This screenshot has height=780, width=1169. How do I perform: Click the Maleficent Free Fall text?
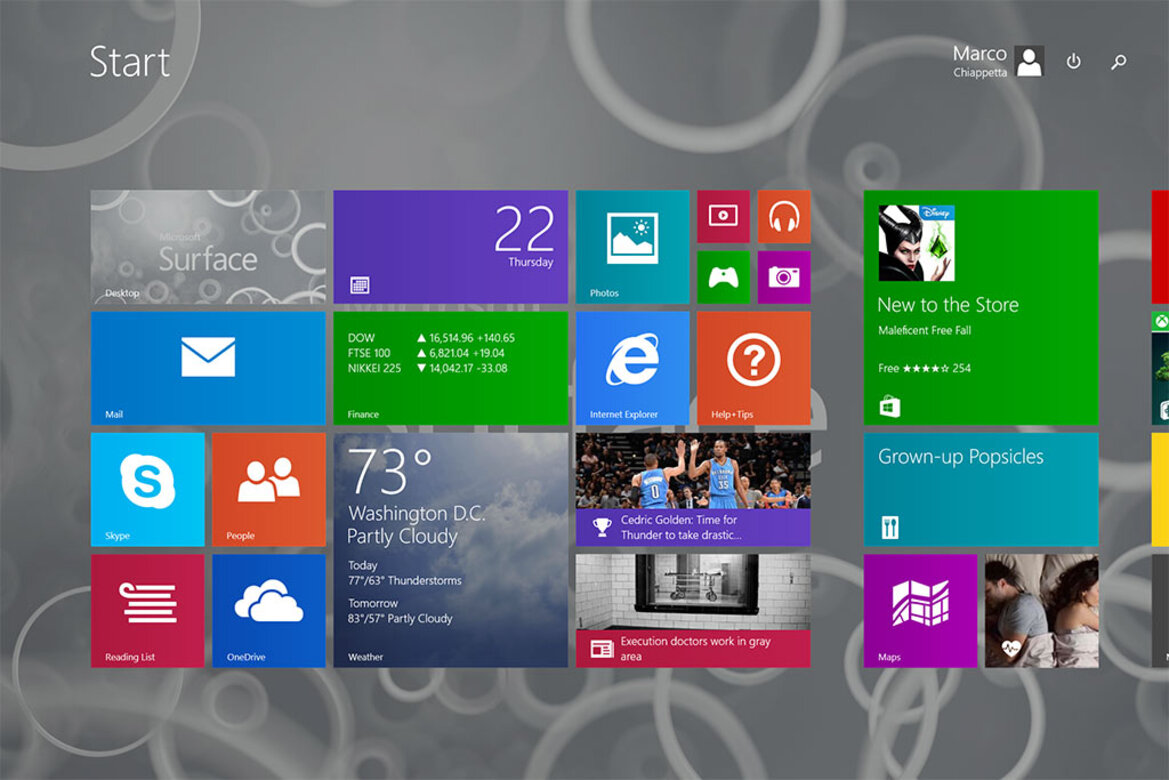[x=924, y=330]
